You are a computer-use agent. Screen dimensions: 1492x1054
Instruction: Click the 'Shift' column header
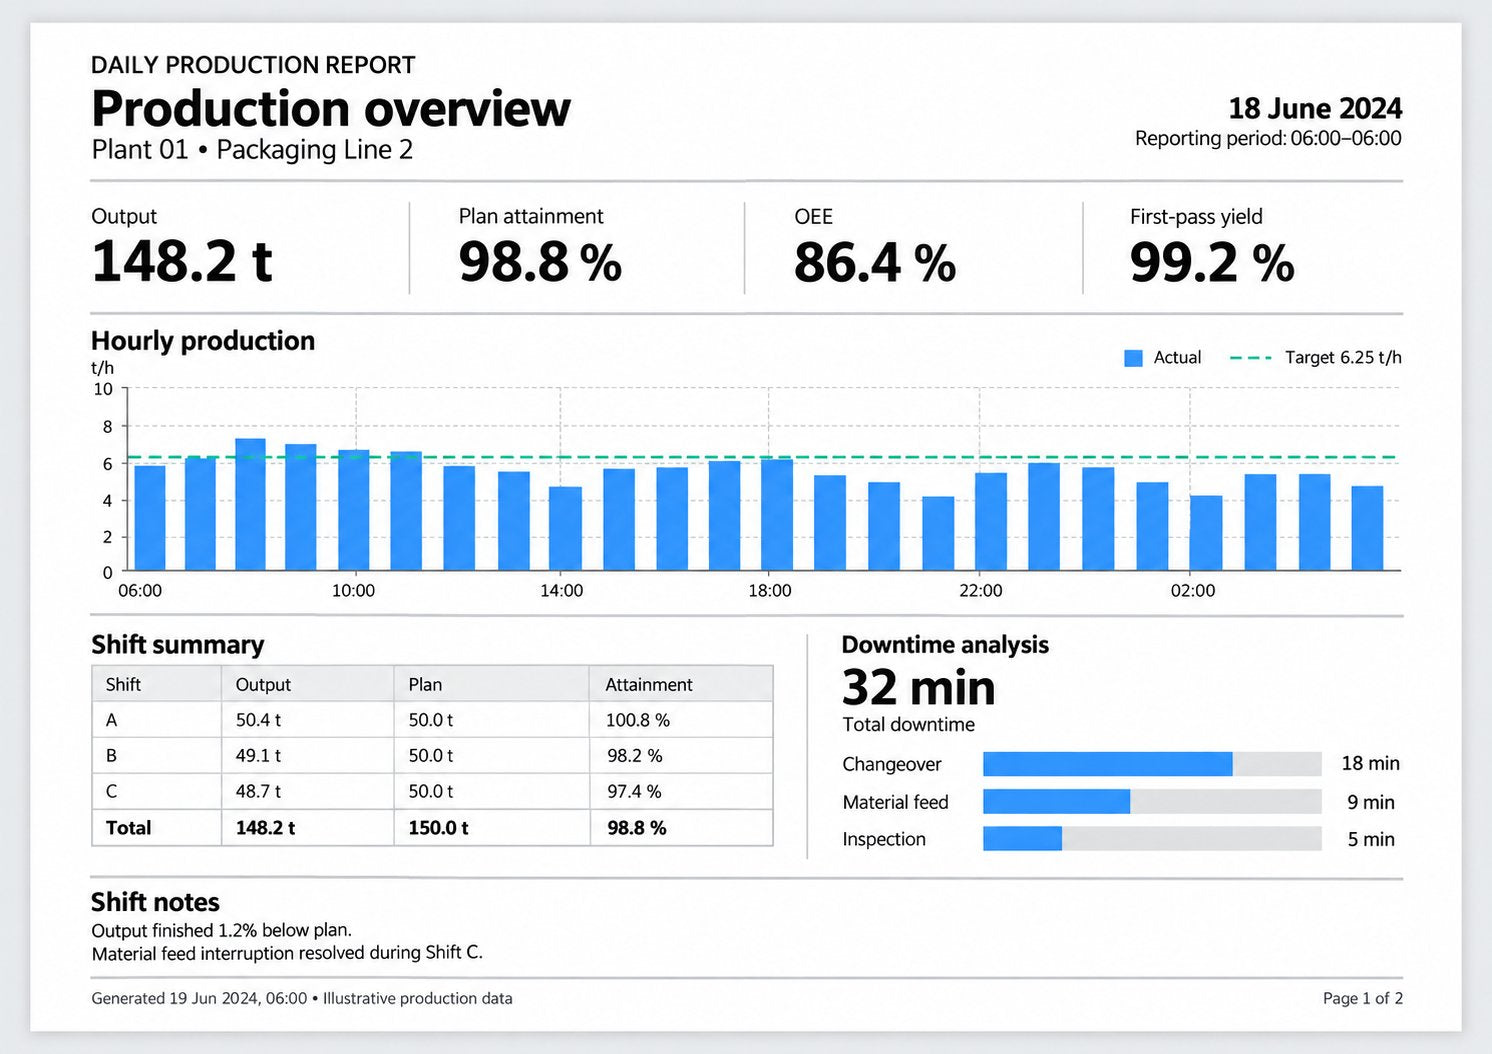point(123,685)
